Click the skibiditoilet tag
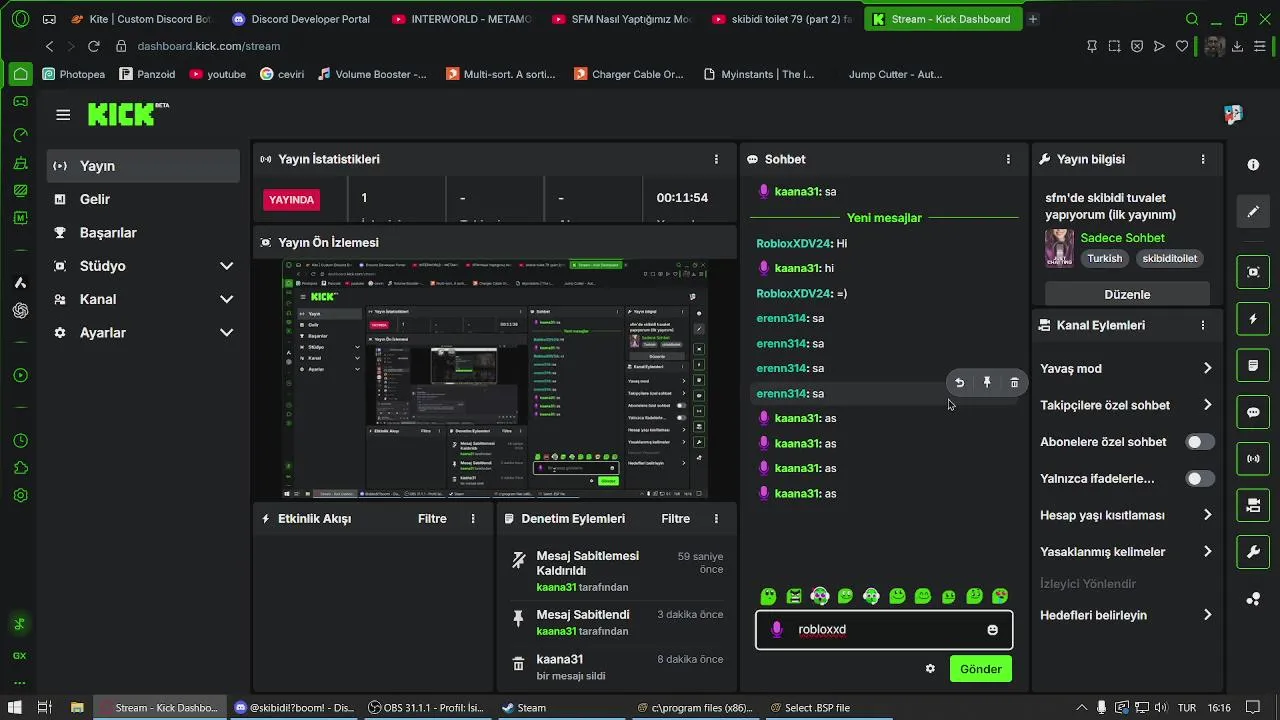Screen dimensions: 1280x720 coord(1170,258)
